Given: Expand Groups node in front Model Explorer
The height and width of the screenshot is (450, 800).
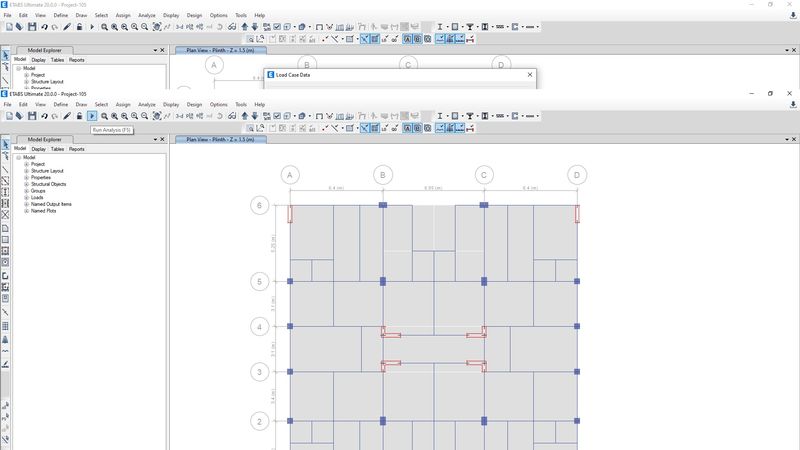Looking at the screenshot, I should click(x=27, y=191).
